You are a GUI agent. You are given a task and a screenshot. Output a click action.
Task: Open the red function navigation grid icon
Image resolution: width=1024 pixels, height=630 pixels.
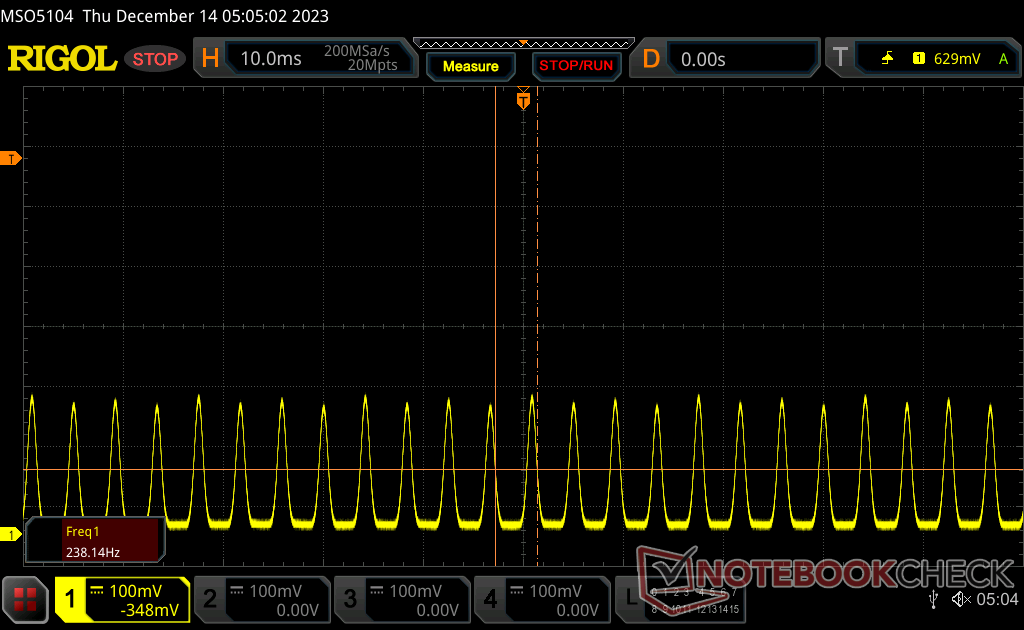[x=25, y=600]
